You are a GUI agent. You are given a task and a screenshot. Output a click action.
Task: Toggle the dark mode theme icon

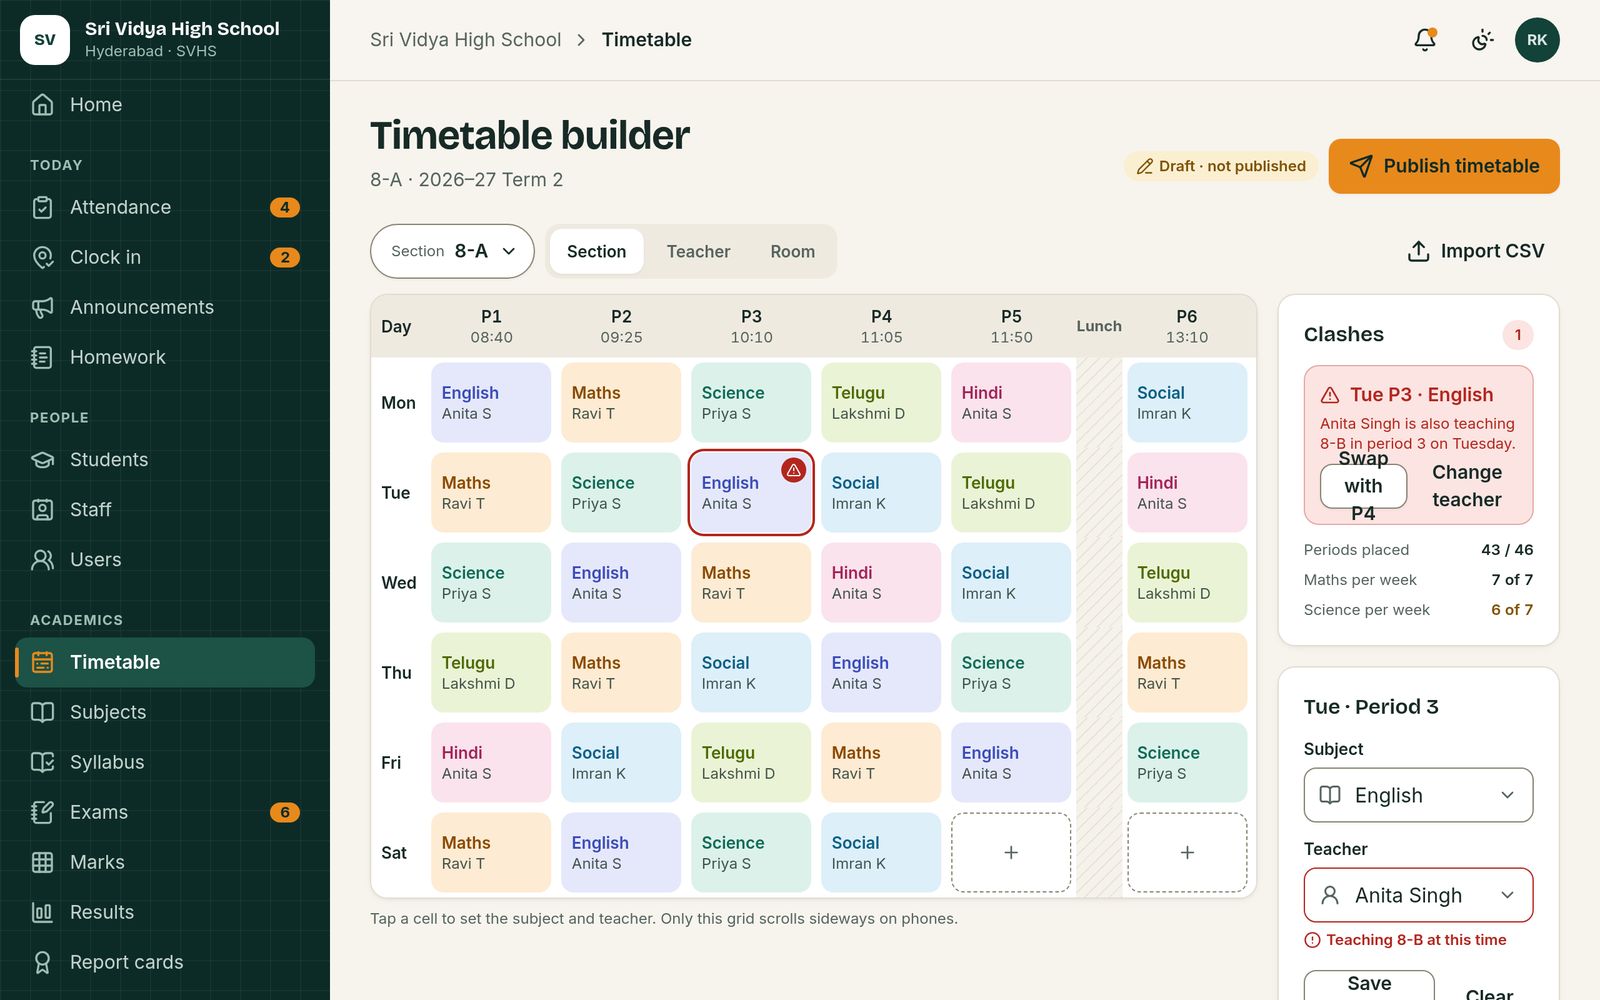[1482, 40]
